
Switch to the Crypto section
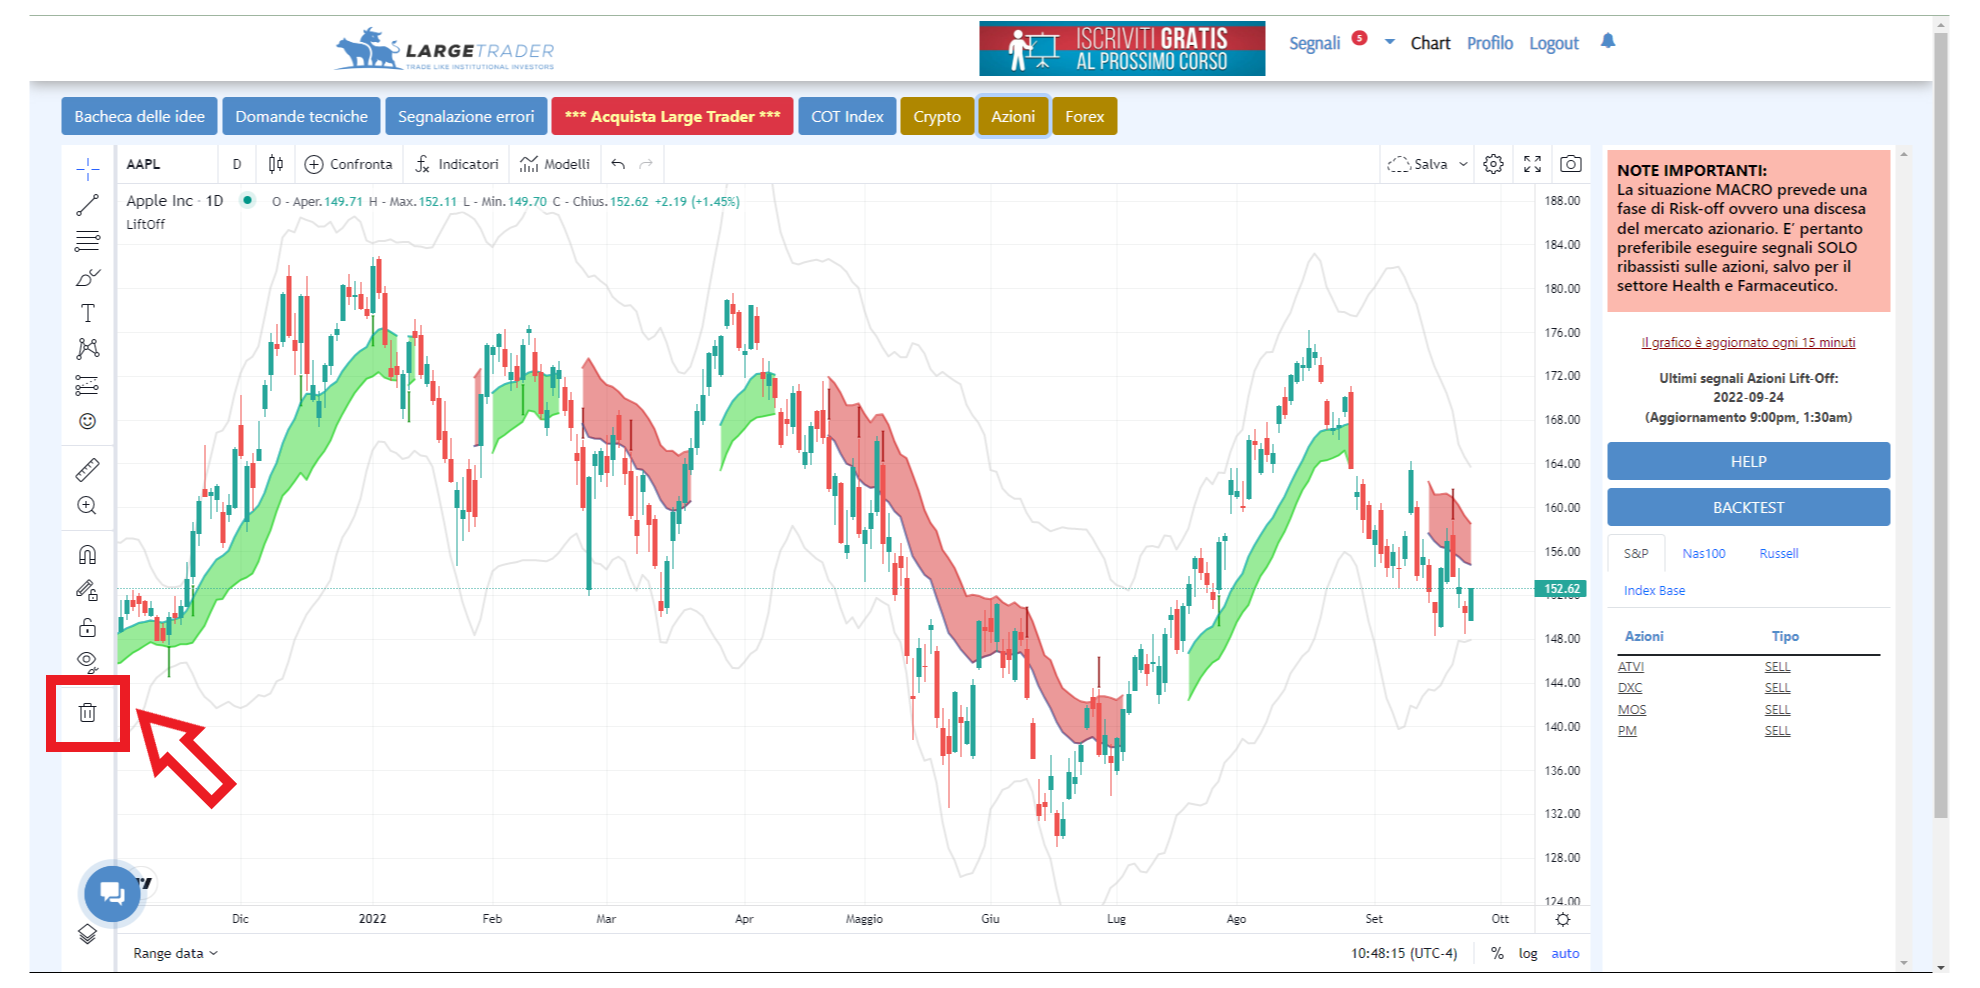tap(937, 116)
